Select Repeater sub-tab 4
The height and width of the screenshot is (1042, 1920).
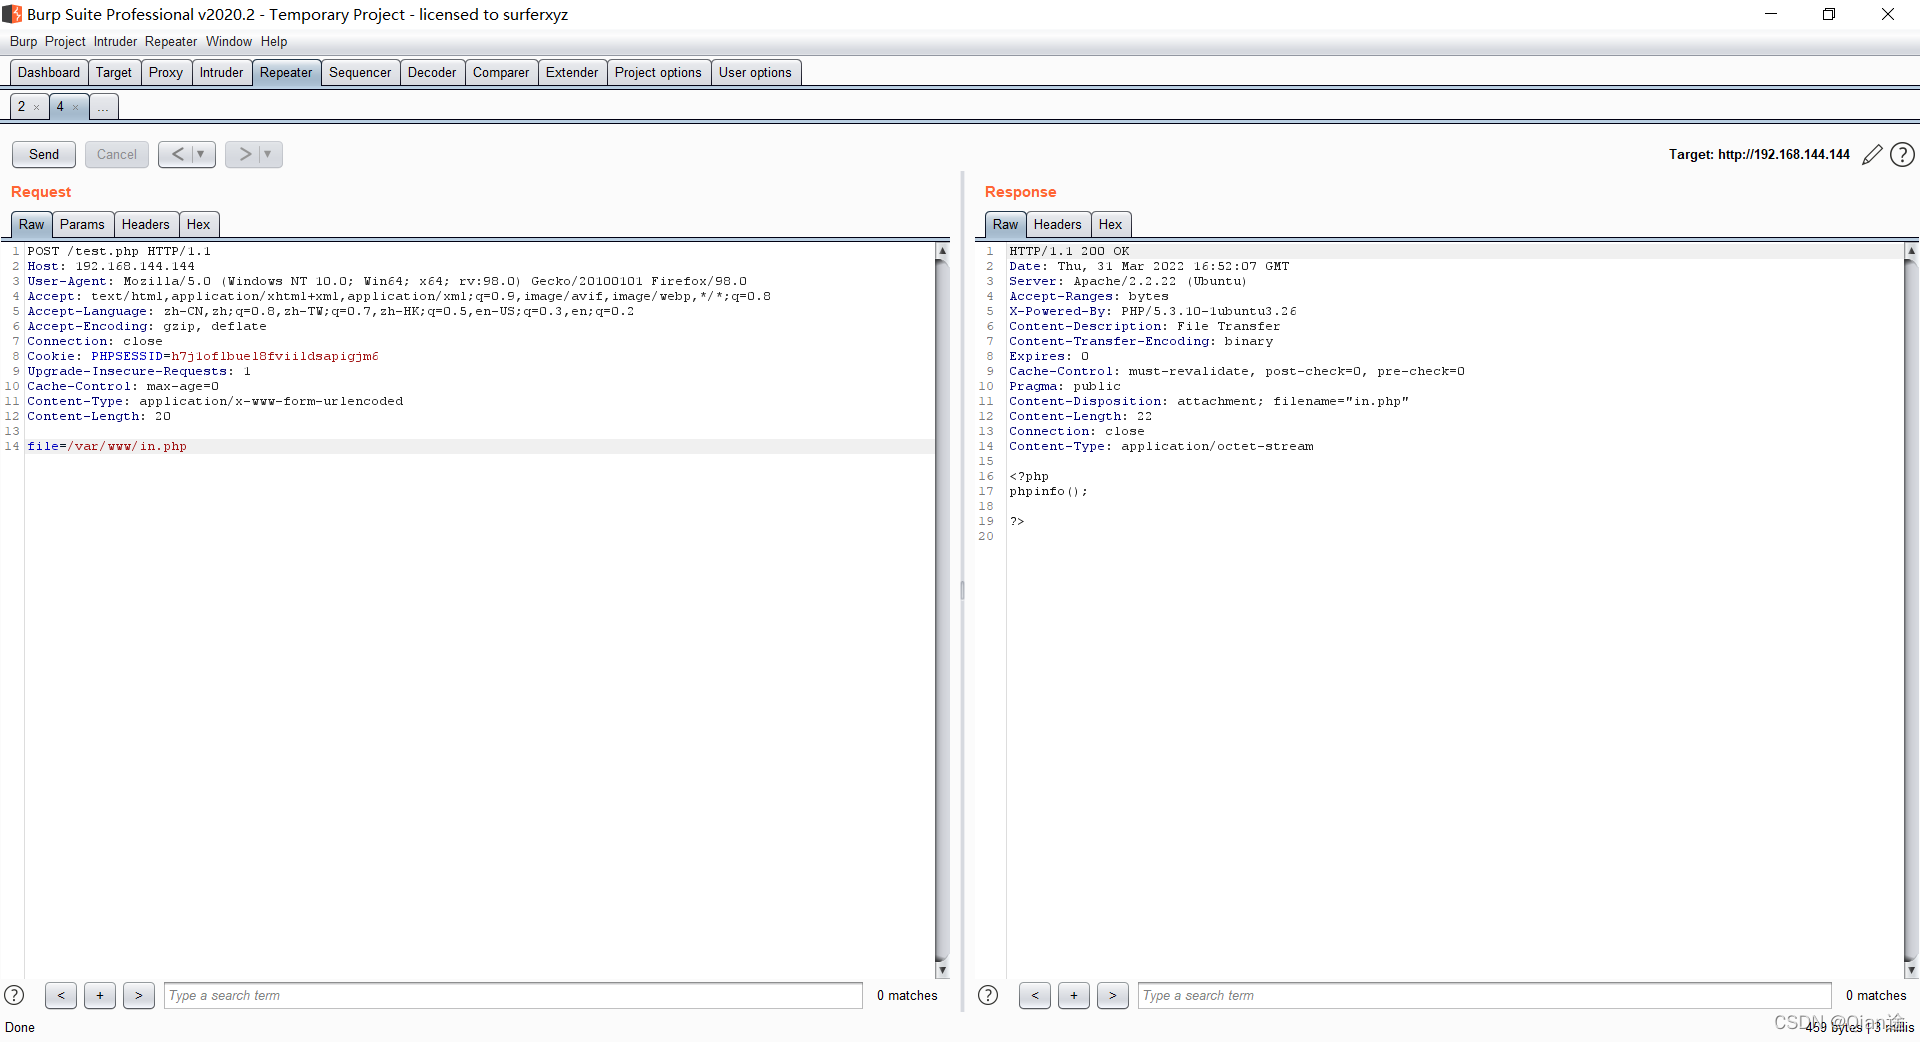point(60,106)
